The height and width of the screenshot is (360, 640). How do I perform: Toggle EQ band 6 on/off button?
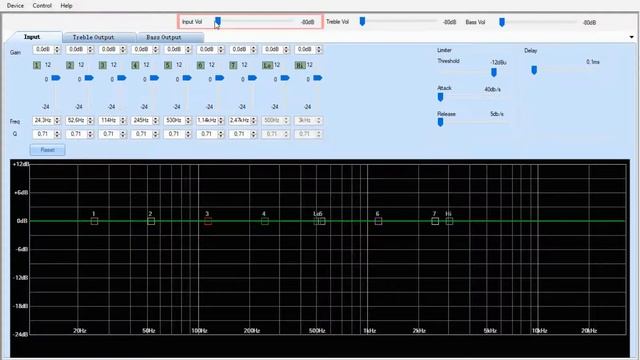(x=200, y=65)
